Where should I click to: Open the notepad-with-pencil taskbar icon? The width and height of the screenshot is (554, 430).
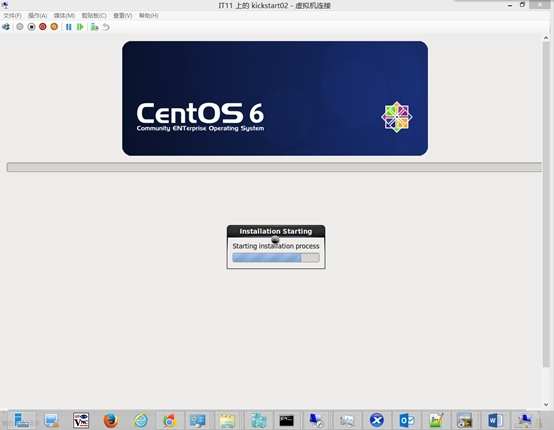436,420
